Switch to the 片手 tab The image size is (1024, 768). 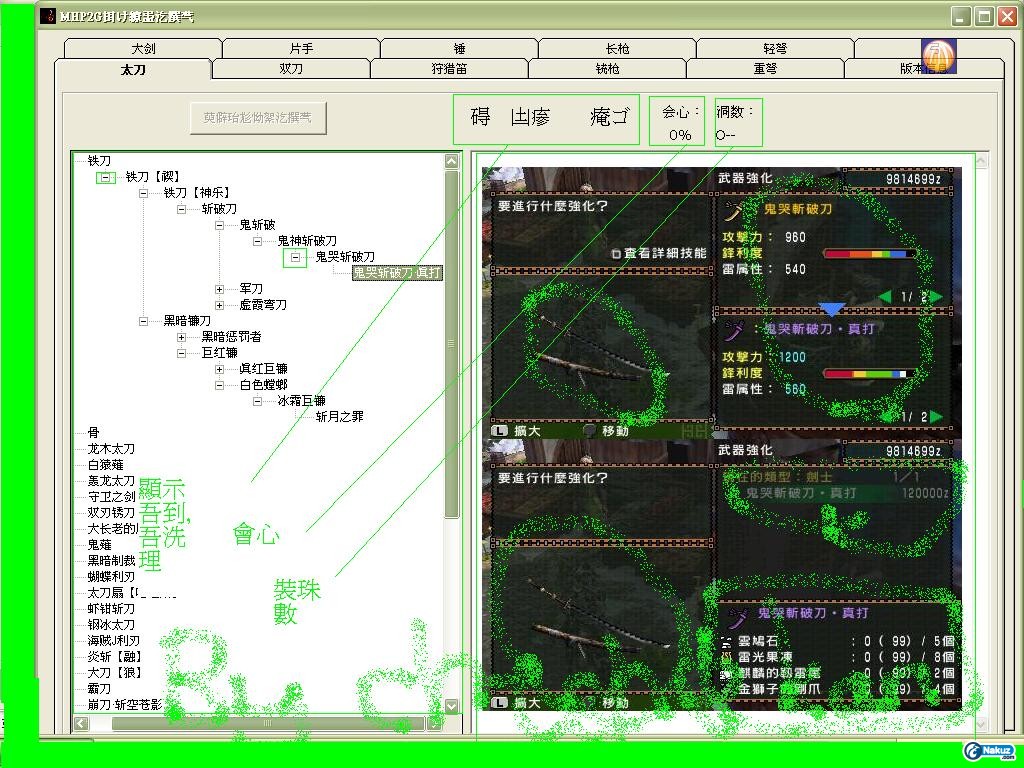point(301,49)
